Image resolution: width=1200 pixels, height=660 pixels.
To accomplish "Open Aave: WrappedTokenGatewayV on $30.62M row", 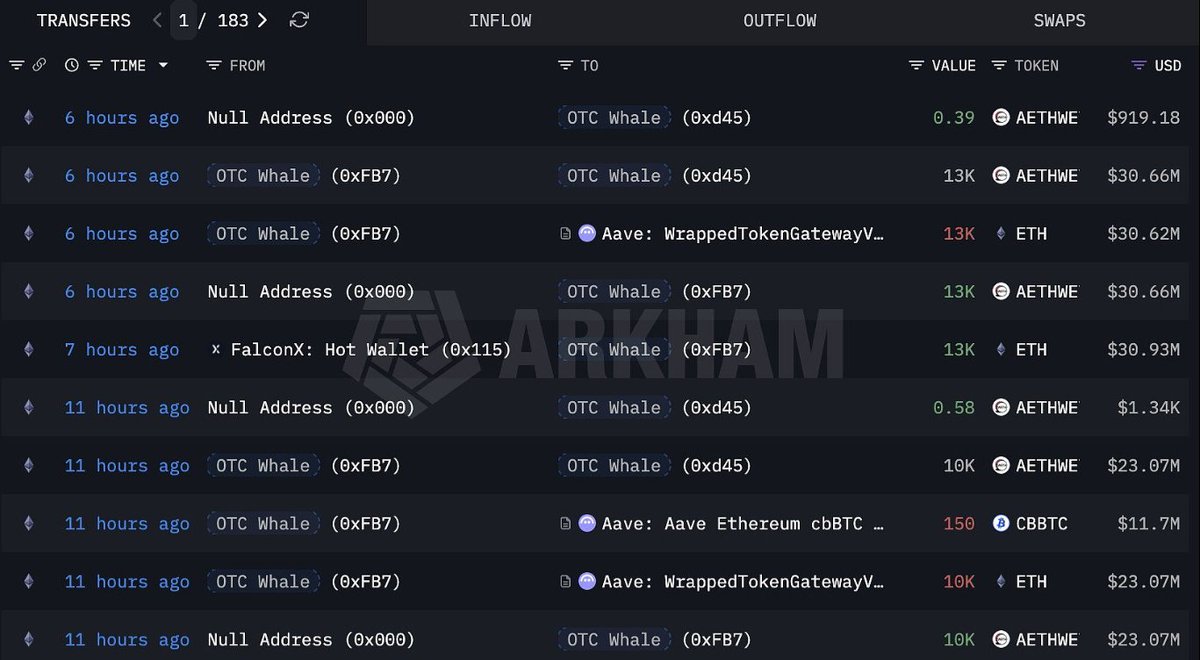I will (x=743, y=234).
